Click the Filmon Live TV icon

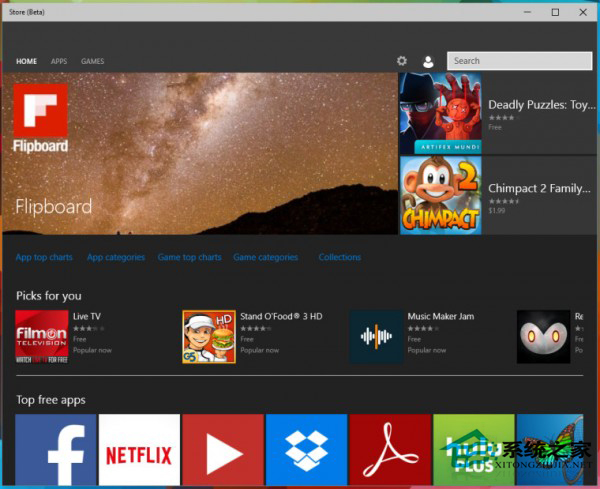pyautogui.click(x=41, y=336)
